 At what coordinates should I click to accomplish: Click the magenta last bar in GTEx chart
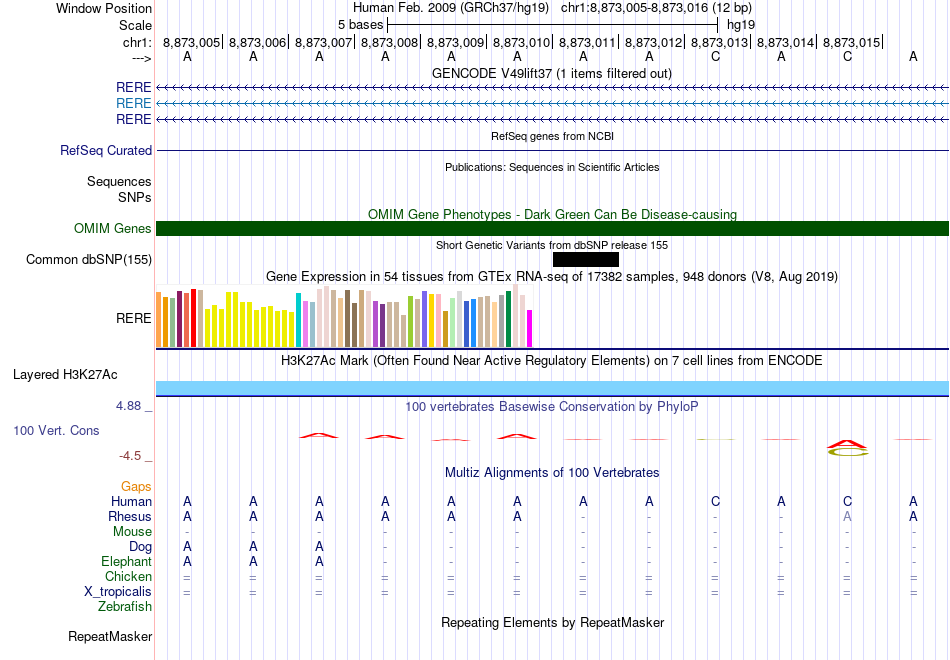(530, 328)
